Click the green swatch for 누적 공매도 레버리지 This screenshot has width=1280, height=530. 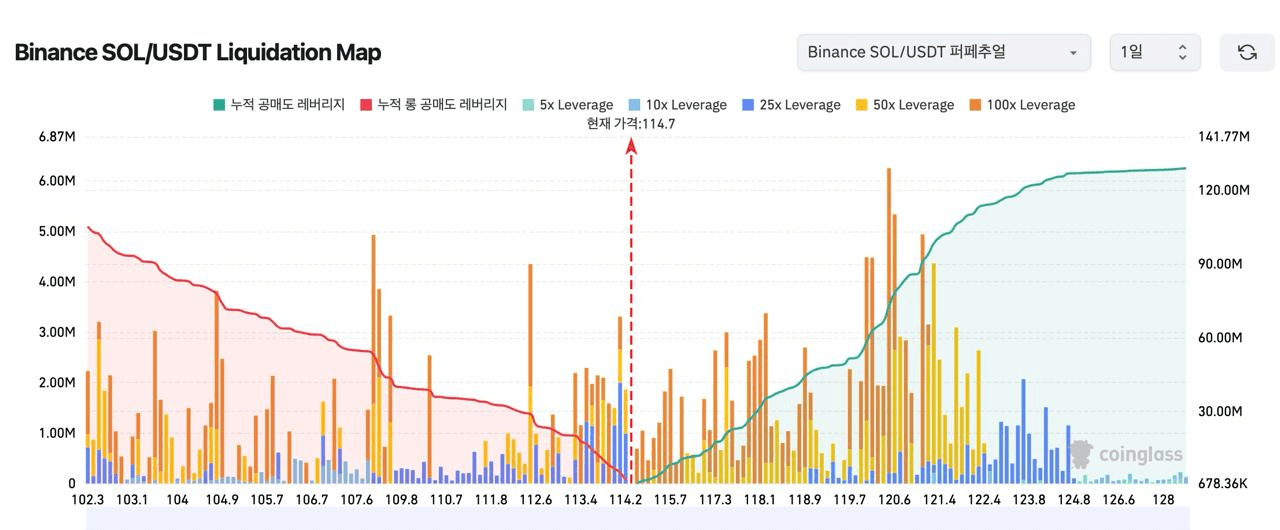[x=220, y=105]
